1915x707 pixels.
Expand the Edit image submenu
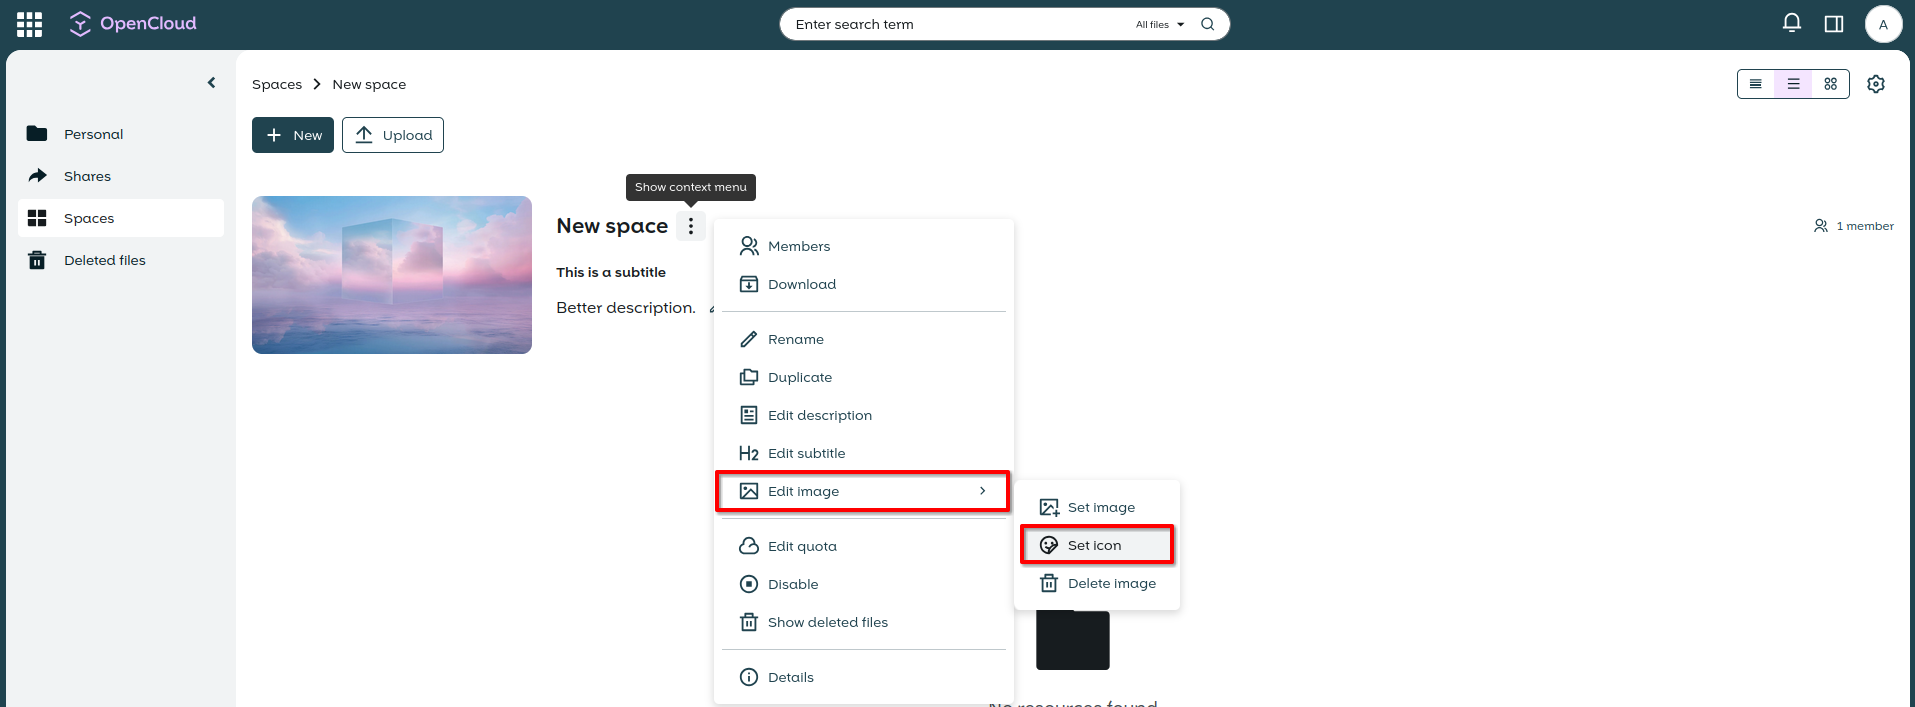[x=862, y=491]
